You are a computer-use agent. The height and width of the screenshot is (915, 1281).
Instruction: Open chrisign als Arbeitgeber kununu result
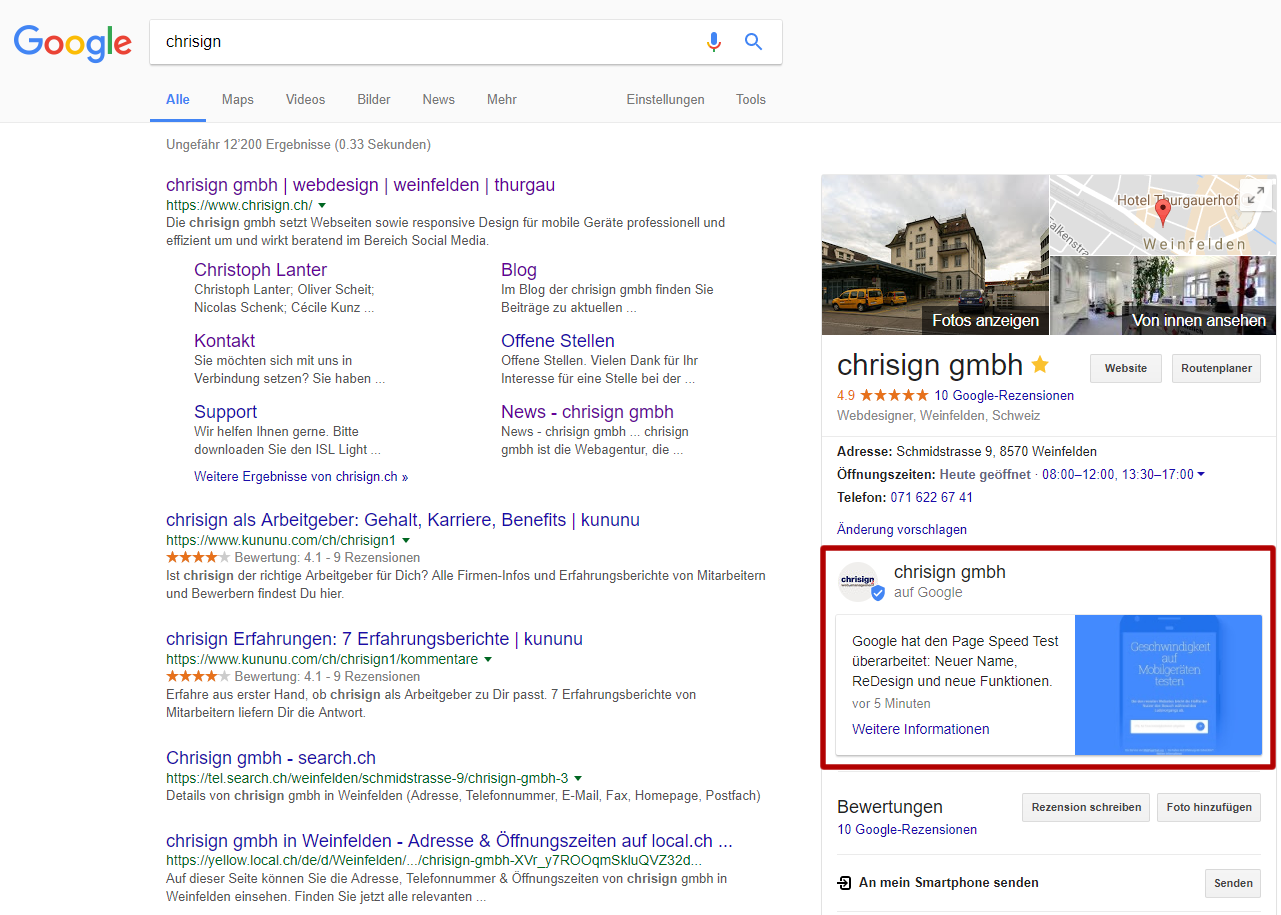pos(403,520)
